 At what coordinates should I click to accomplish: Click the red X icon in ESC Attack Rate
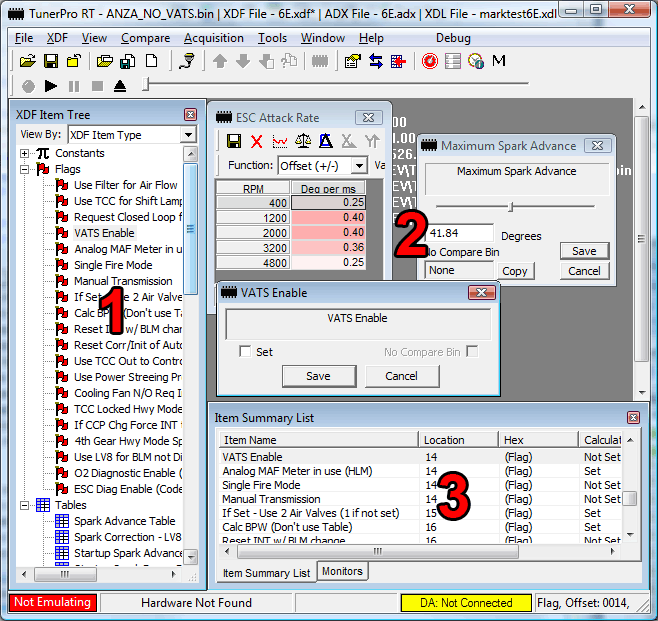click(256, 141)
